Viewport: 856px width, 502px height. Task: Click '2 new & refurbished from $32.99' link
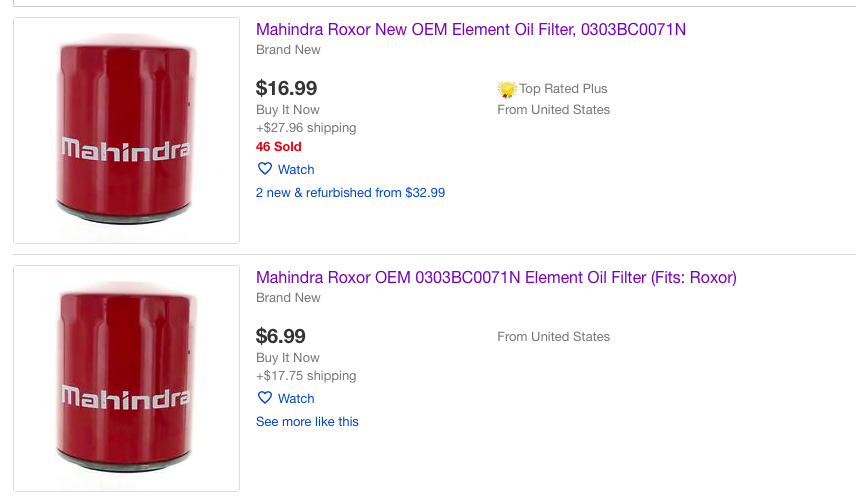tap(350, 193)
